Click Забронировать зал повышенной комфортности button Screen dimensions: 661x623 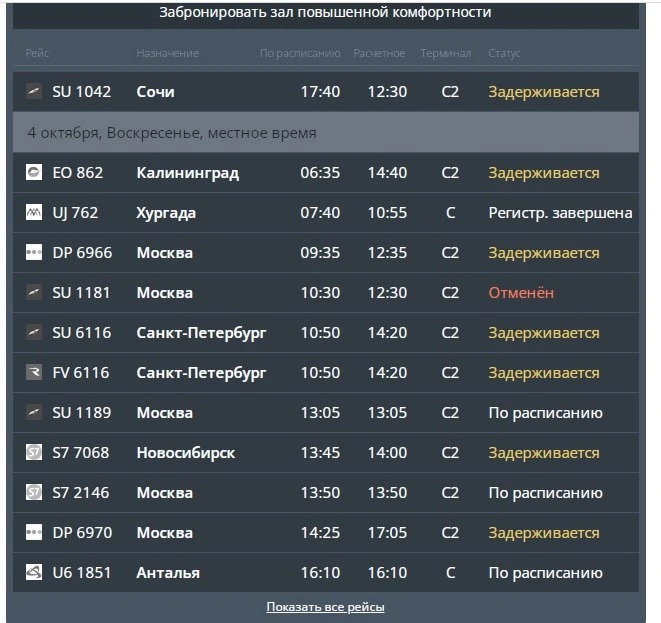[x=326, y=14]
